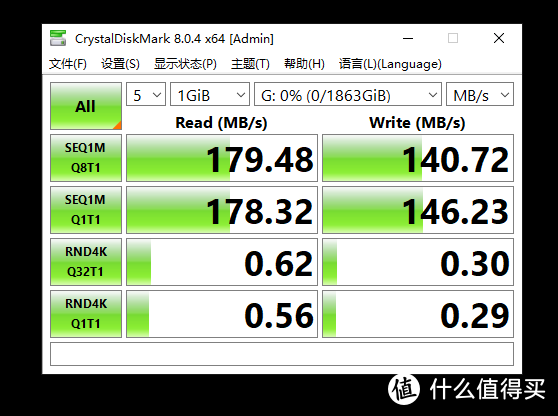The image size is (558, 416).
Task: Run the RND4K Q32T1 test
Action: 86,262
